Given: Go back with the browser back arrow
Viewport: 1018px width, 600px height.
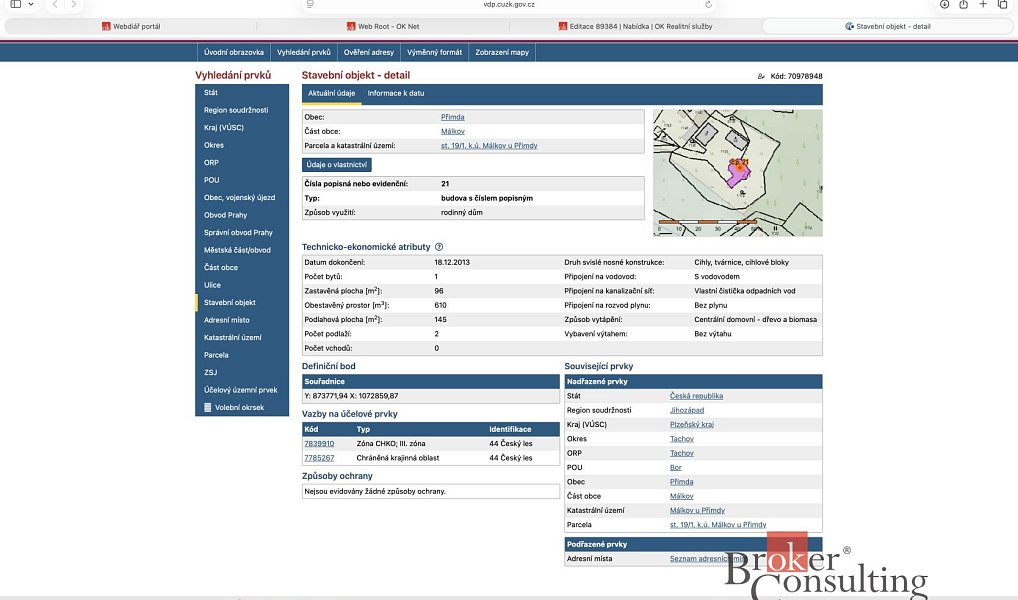Looking at the screenshot, I should point(55,4).
